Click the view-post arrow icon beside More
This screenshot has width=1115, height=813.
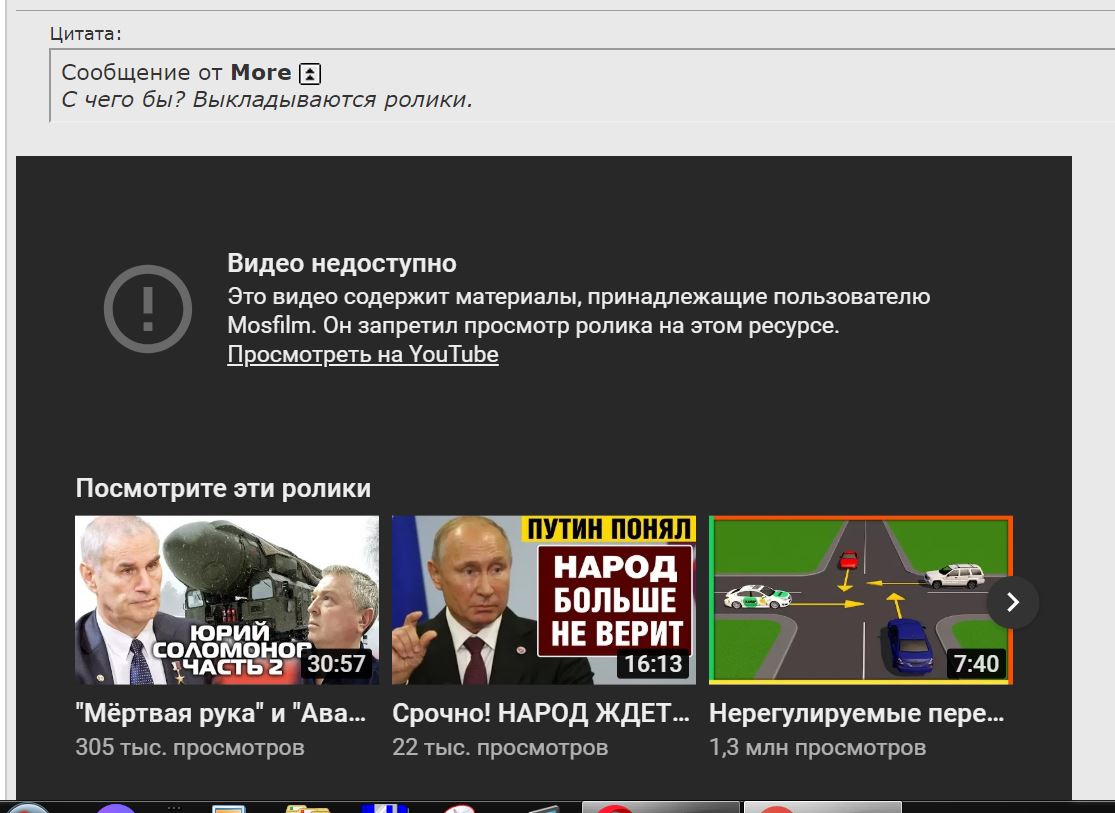click(x=311, y=73)
